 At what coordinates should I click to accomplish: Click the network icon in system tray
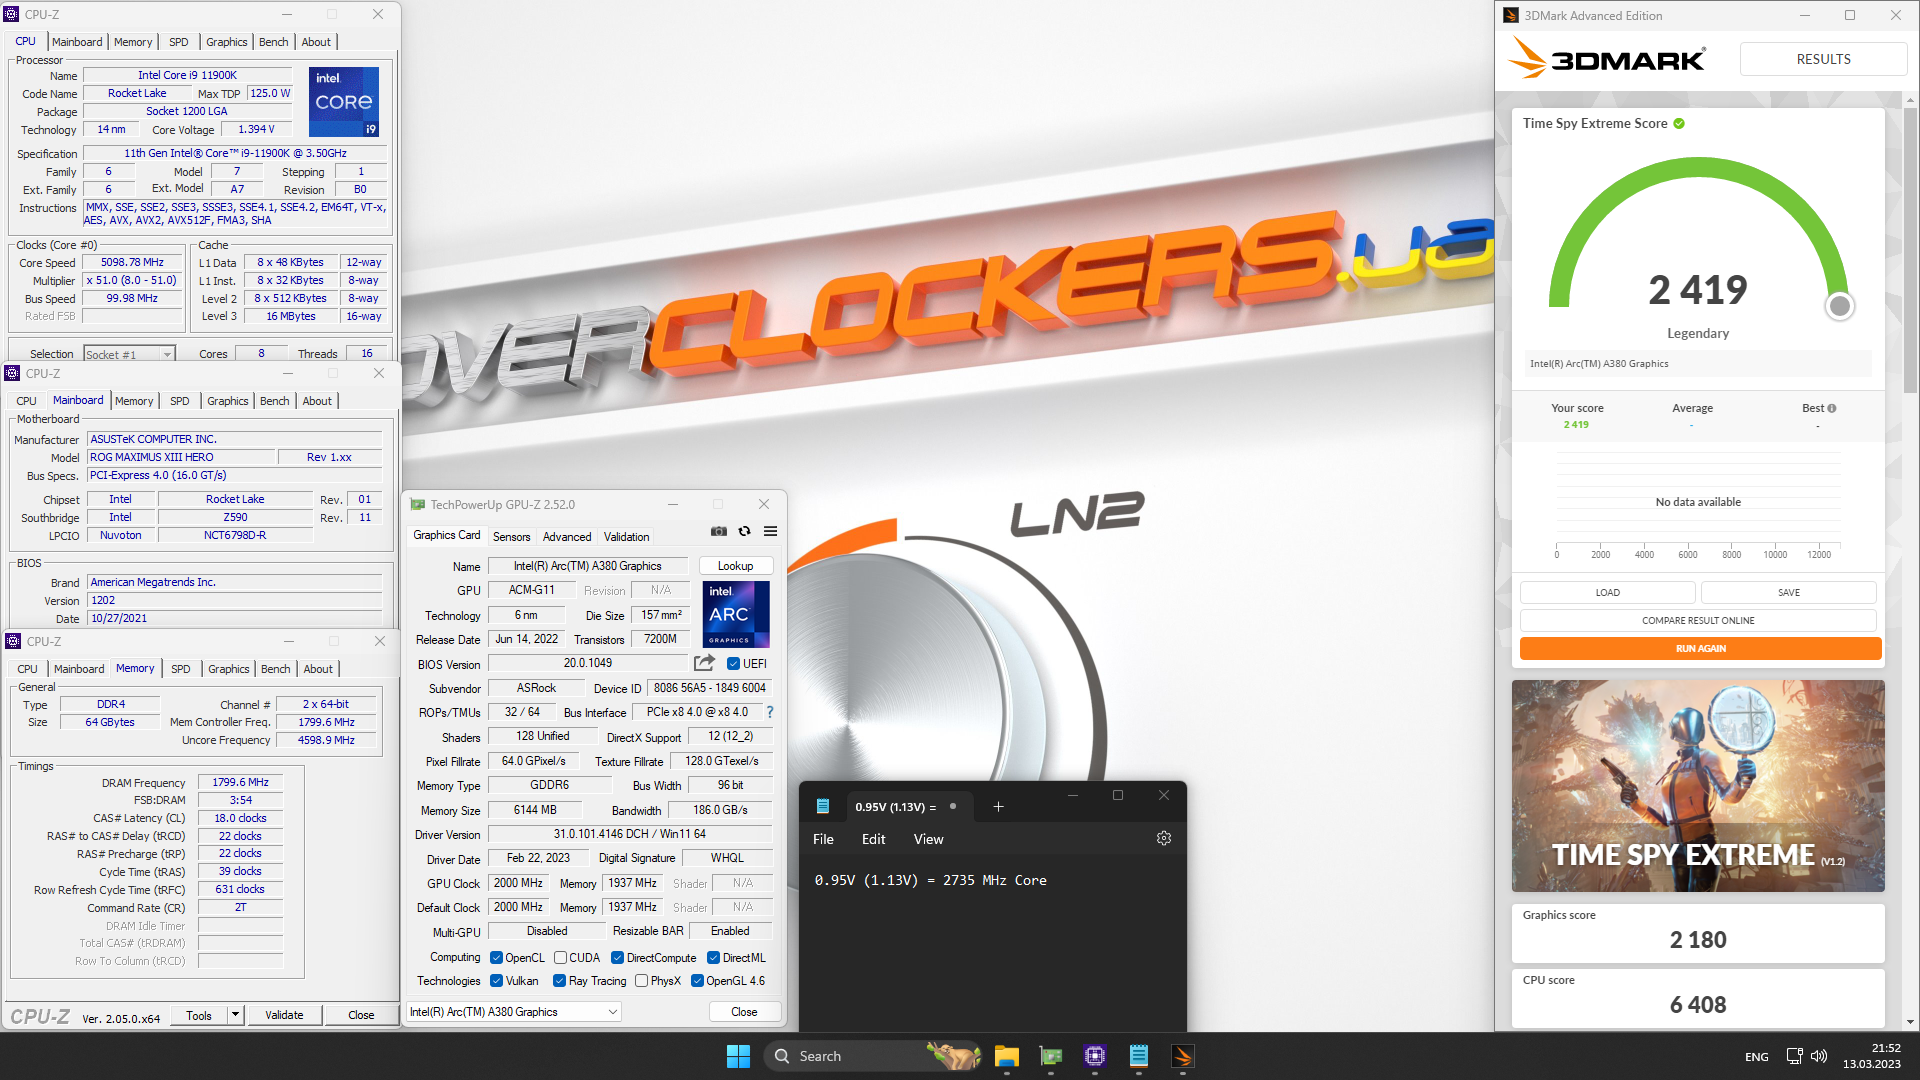click(1794, 1056)
